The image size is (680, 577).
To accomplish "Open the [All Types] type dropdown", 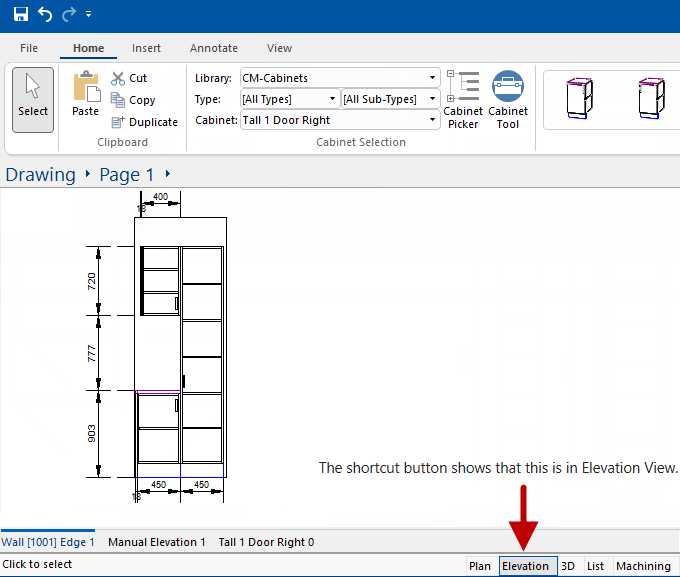I will 290,99.
